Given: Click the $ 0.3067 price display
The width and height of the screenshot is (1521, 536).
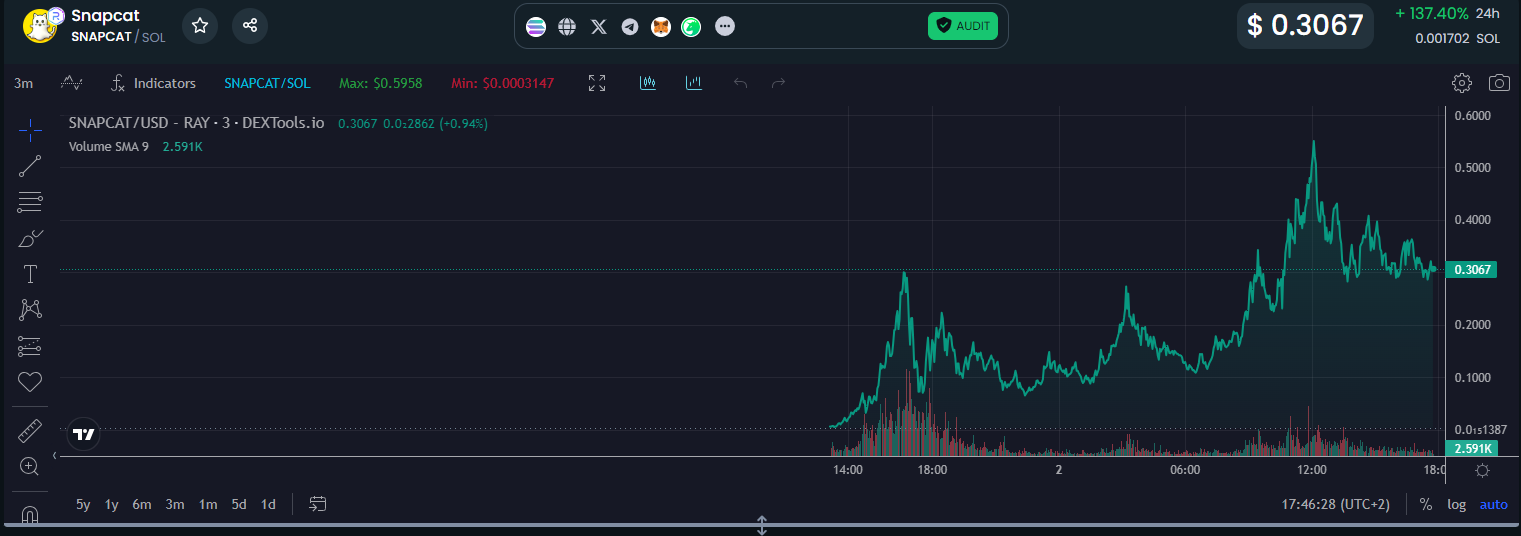Looking at the screenshot, I should tap(1305, 25).
